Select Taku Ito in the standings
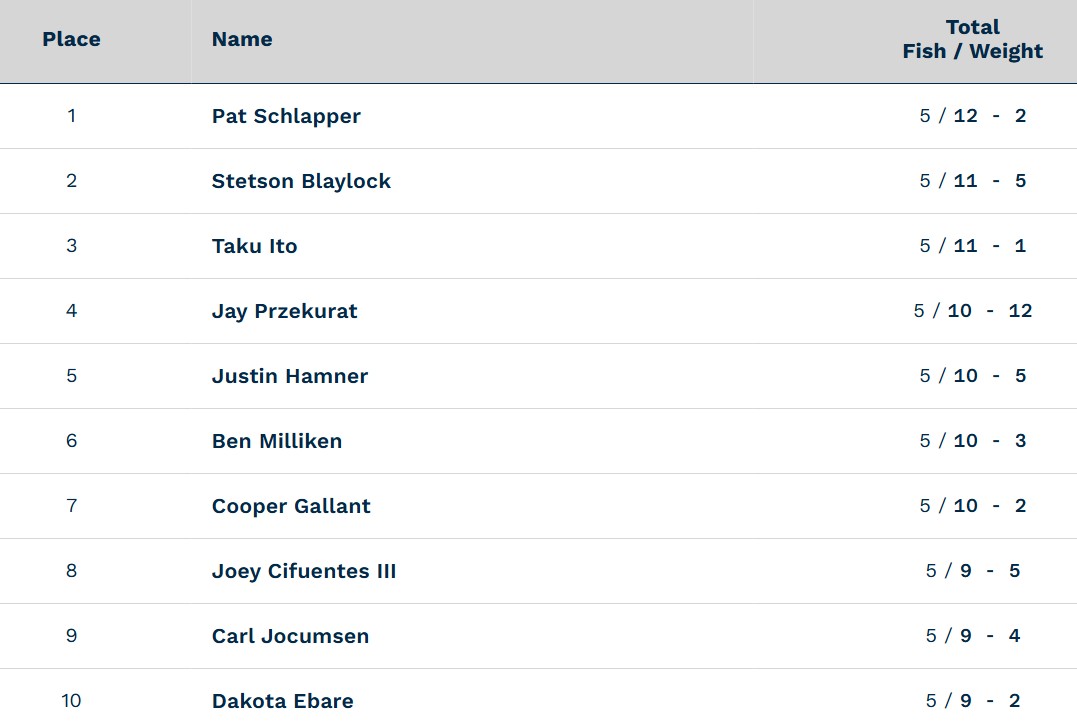1077x727 pixels. point(254,246)
